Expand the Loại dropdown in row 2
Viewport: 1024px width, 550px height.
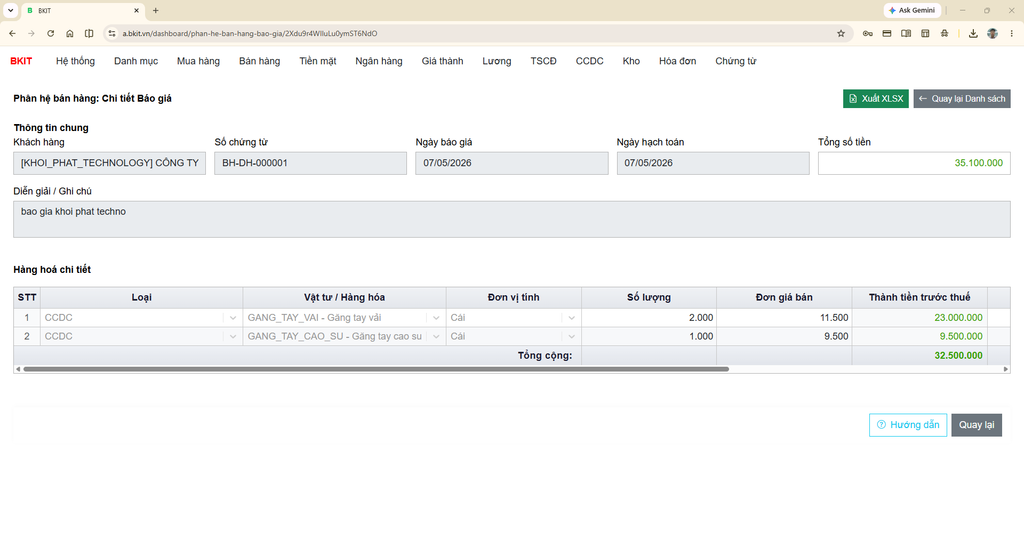[232, 336]
